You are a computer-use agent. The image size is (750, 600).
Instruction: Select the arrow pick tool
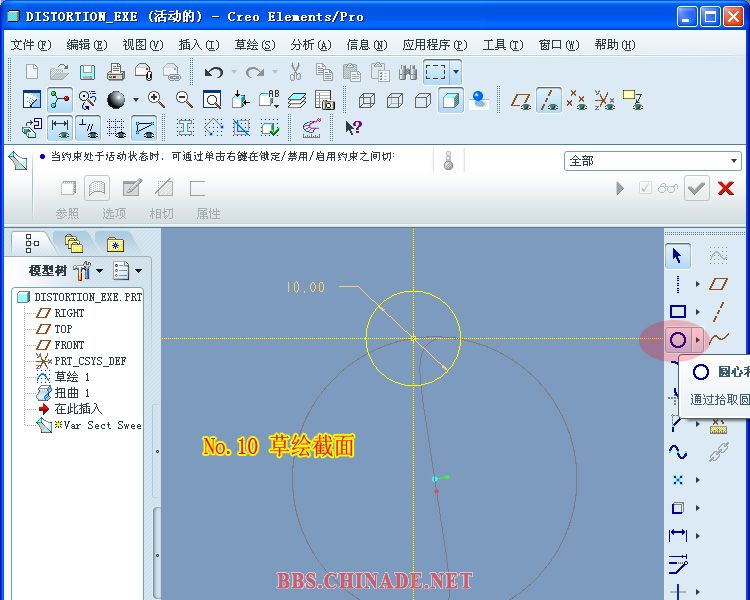tap(677, 256)
